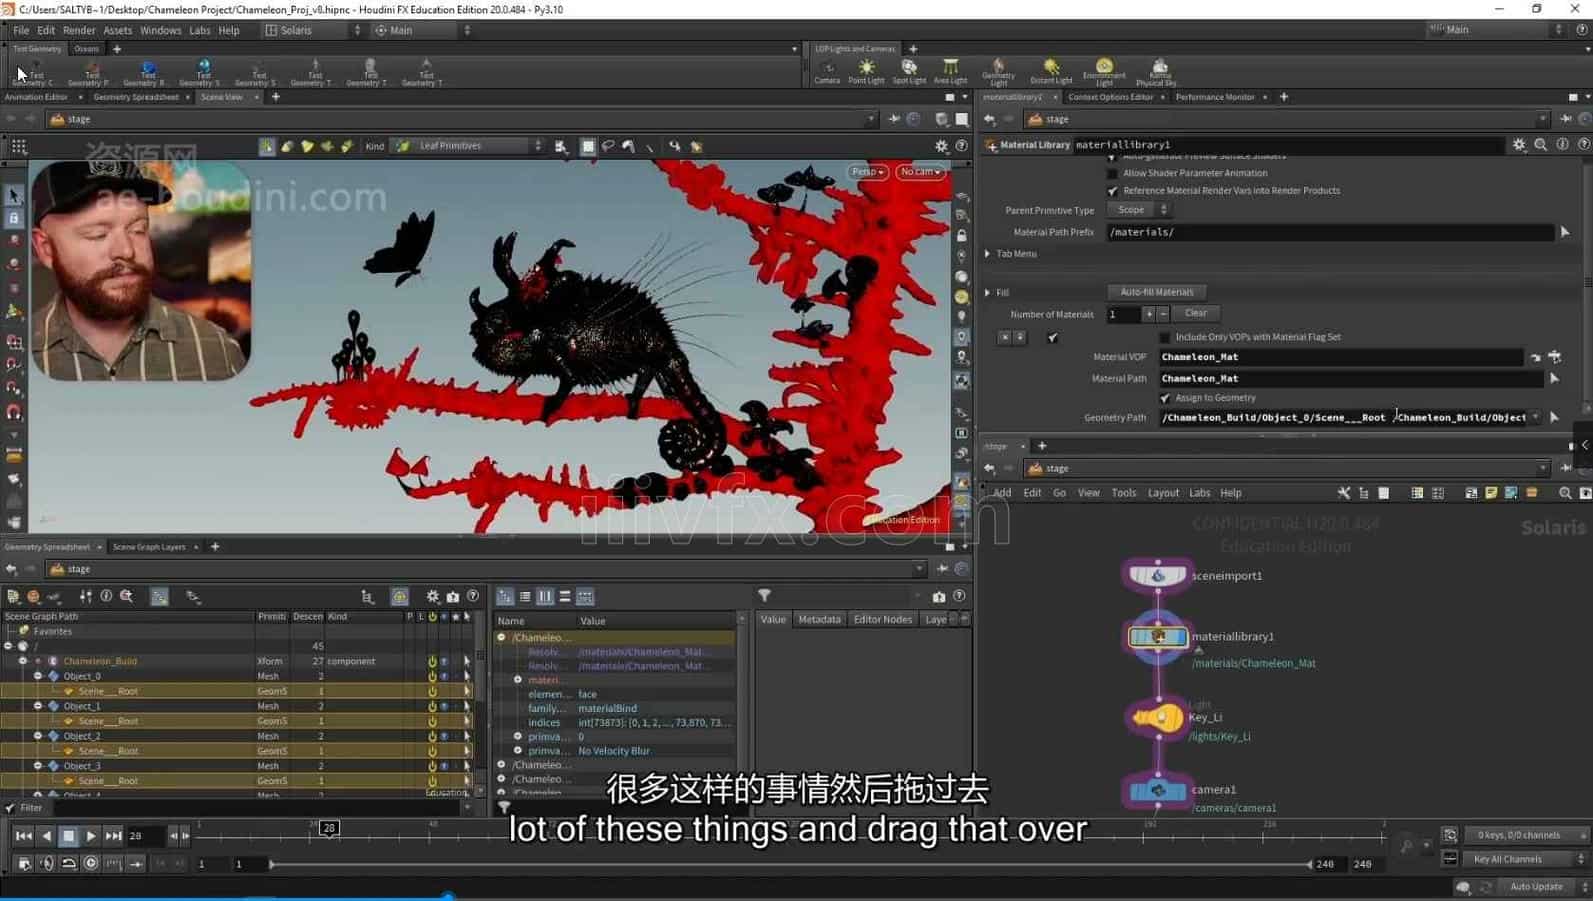Viewport: 1593px width, 901px height.
Task: Expand the Fill section
Action: [987, 293]
